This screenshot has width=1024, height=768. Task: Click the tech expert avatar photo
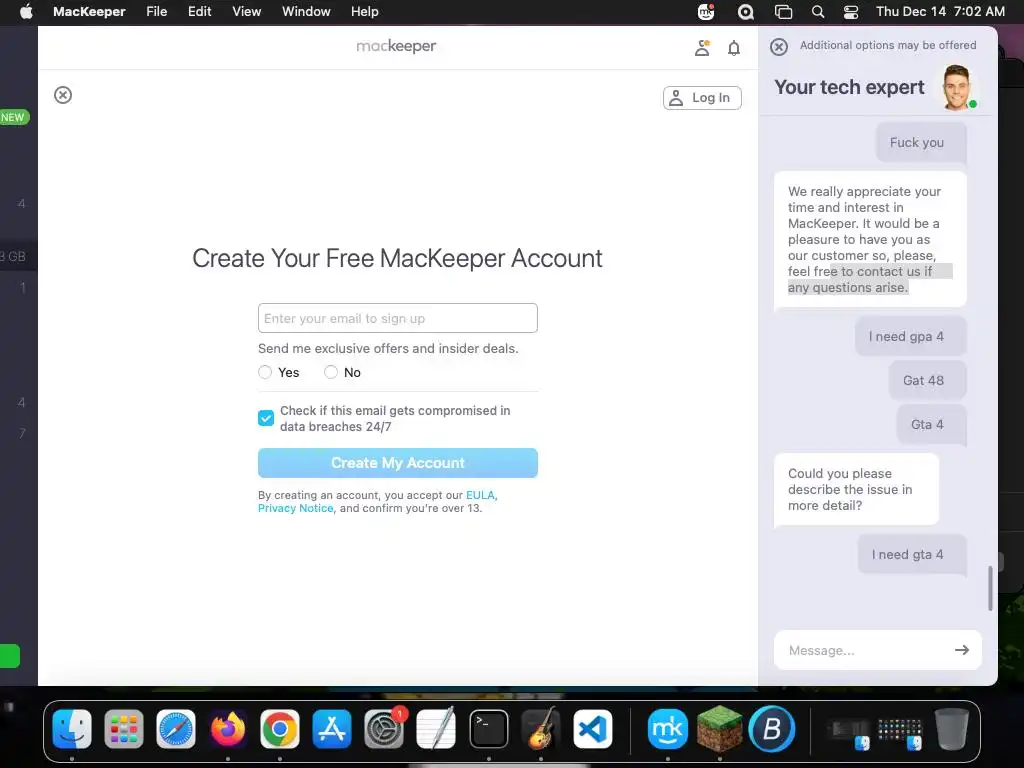(x=957, y=88)
